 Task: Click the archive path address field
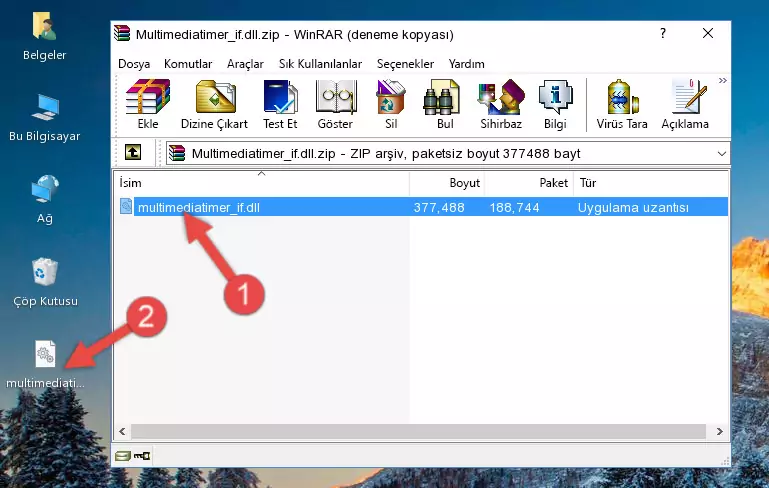(447, 154)
